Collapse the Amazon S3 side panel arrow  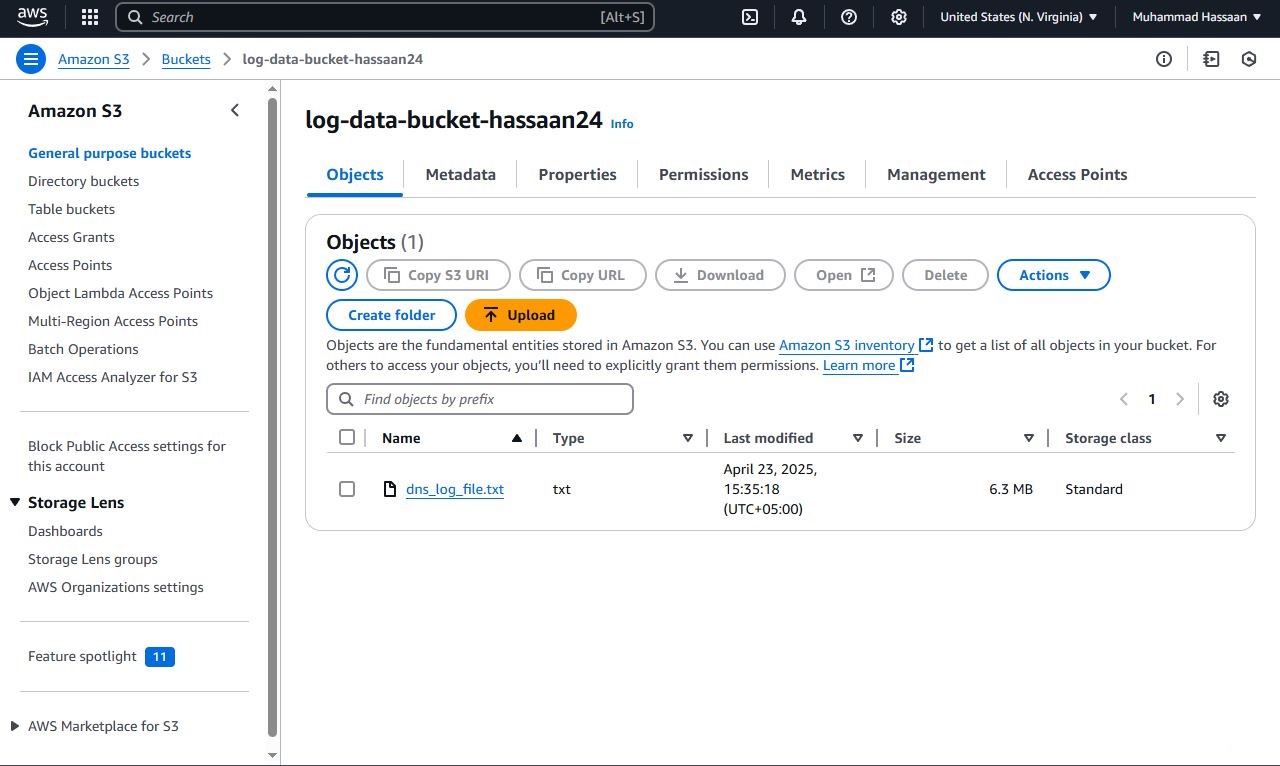(x=235, y=111)
